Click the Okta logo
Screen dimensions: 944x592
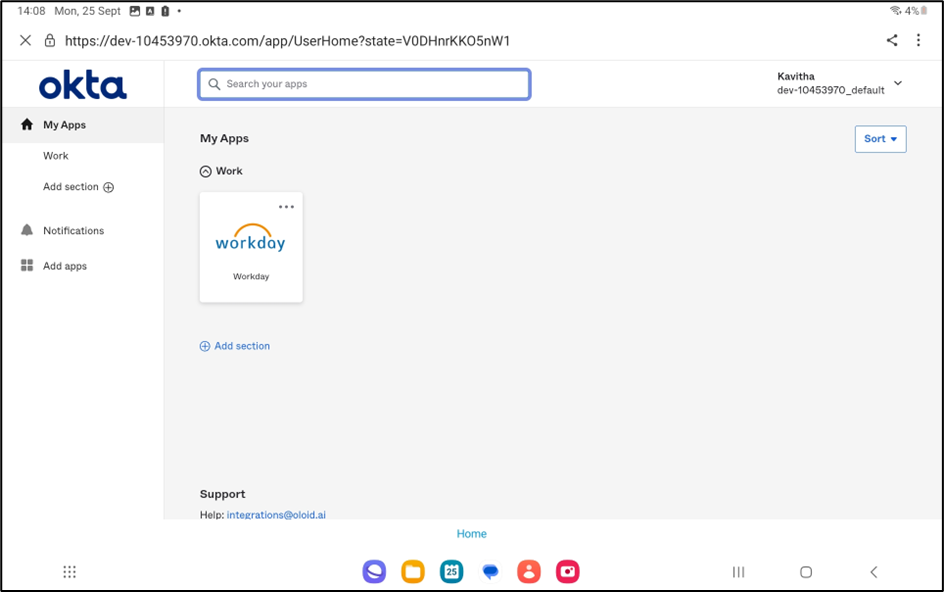click(82, 85)
